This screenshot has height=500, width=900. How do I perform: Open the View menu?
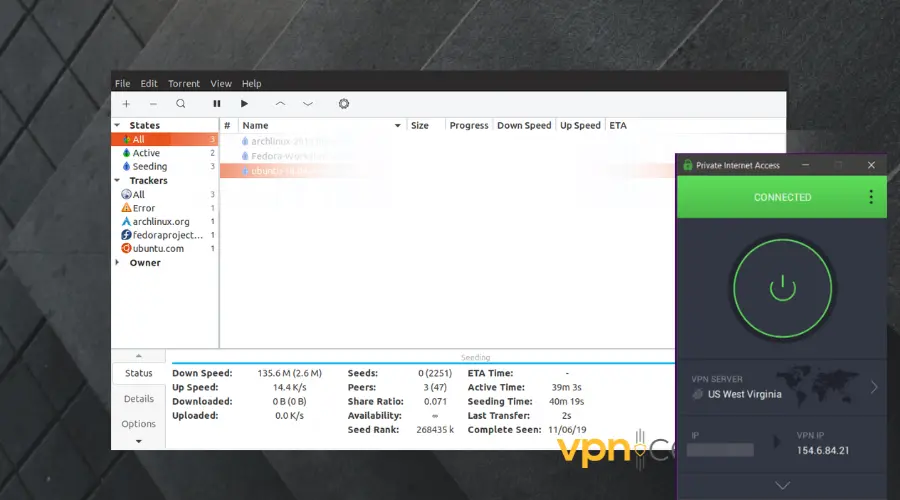tap(221, 84)
